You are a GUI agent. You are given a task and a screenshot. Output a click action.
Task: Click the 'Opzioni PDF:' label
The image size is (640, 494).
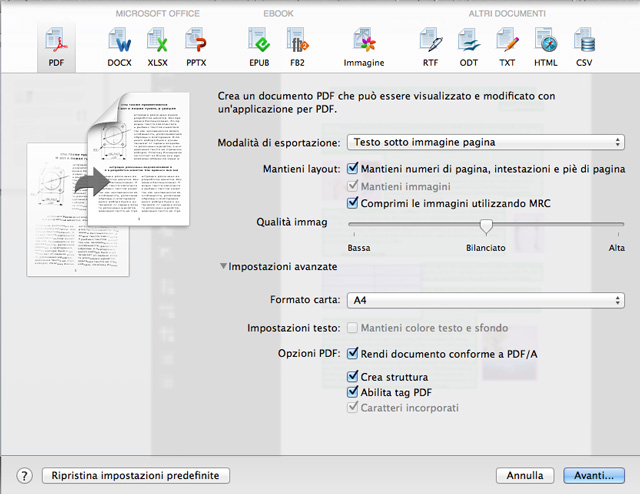pos(309,353)
